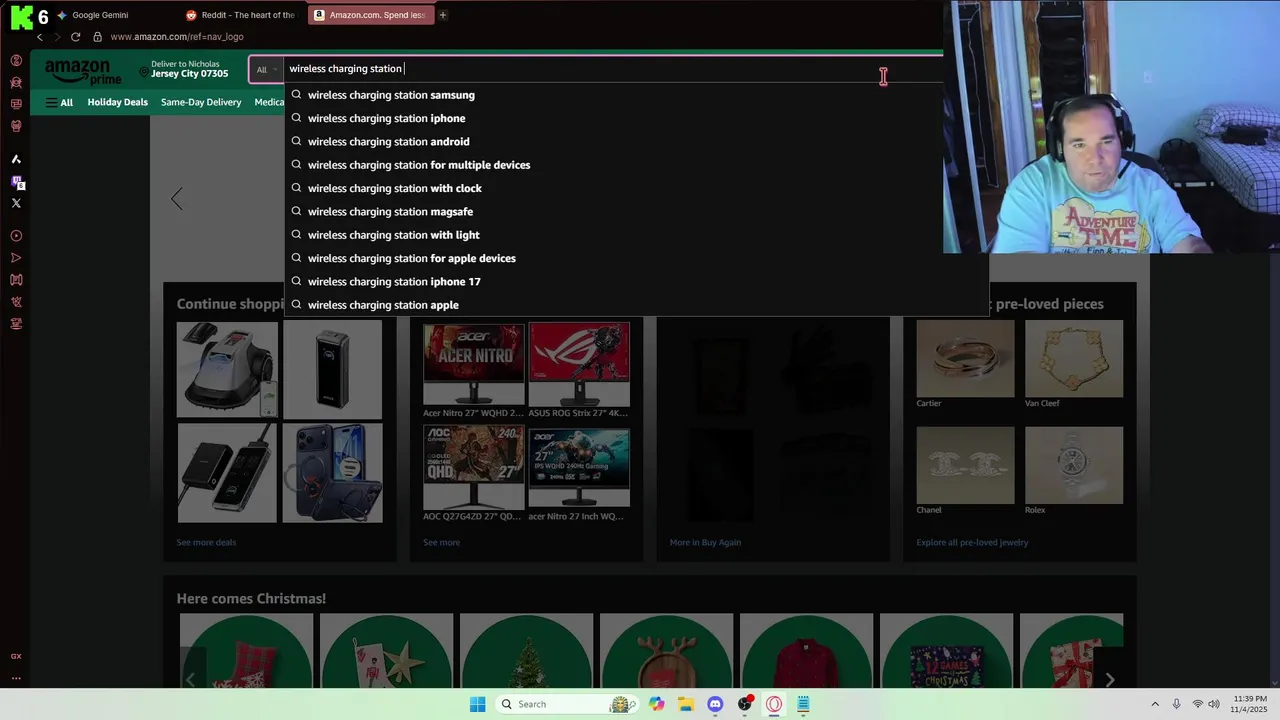This screenshot has height=720, width=1280.
Task: Open the All hamburger navigation menu
Action: click(x=59, y=102)
